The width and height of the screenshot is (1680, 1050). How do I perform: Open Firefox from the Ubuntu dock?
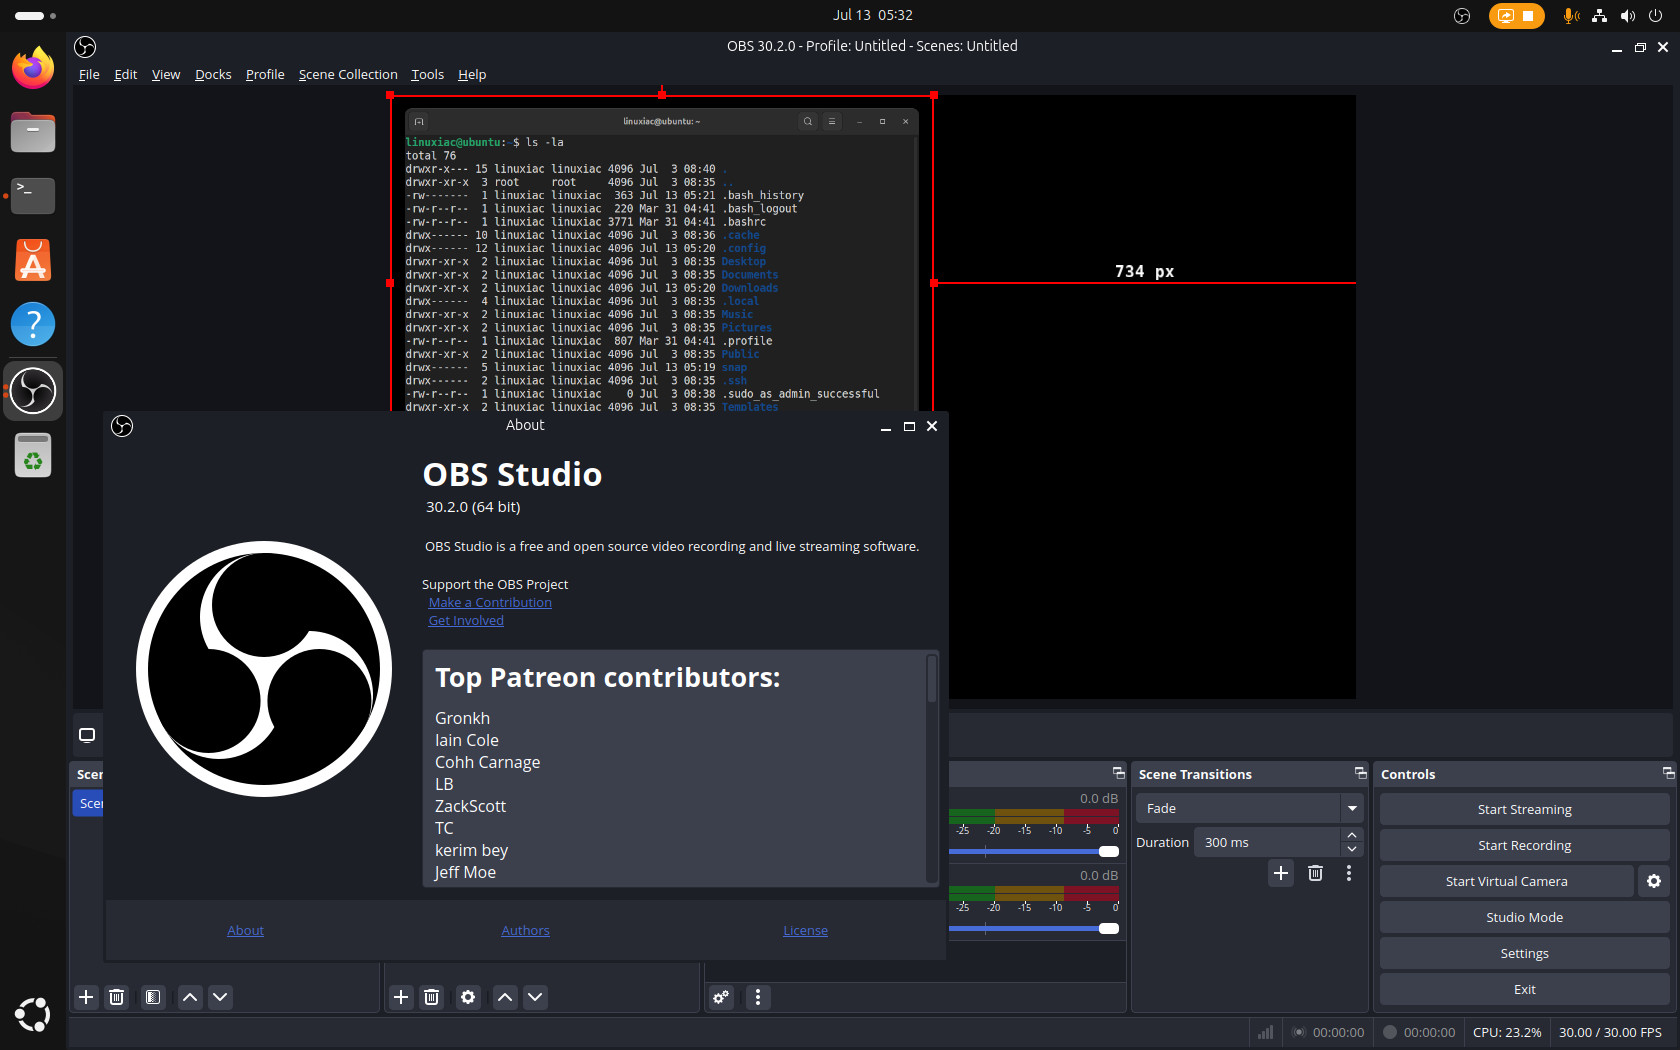(33, 68)
